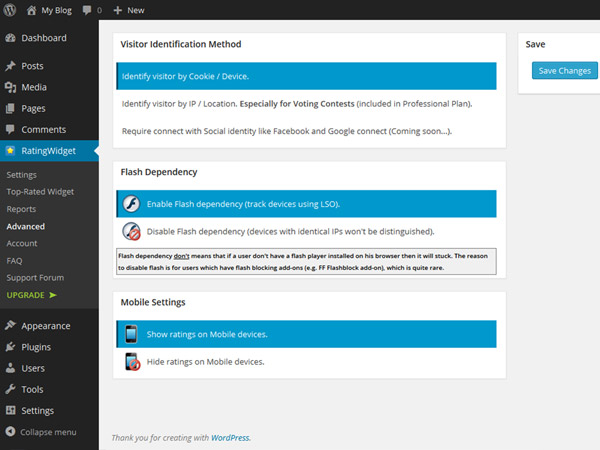The image size is (600, 450).
Task: Open RatingWidget Settings submenu
Action: point(21,175)
